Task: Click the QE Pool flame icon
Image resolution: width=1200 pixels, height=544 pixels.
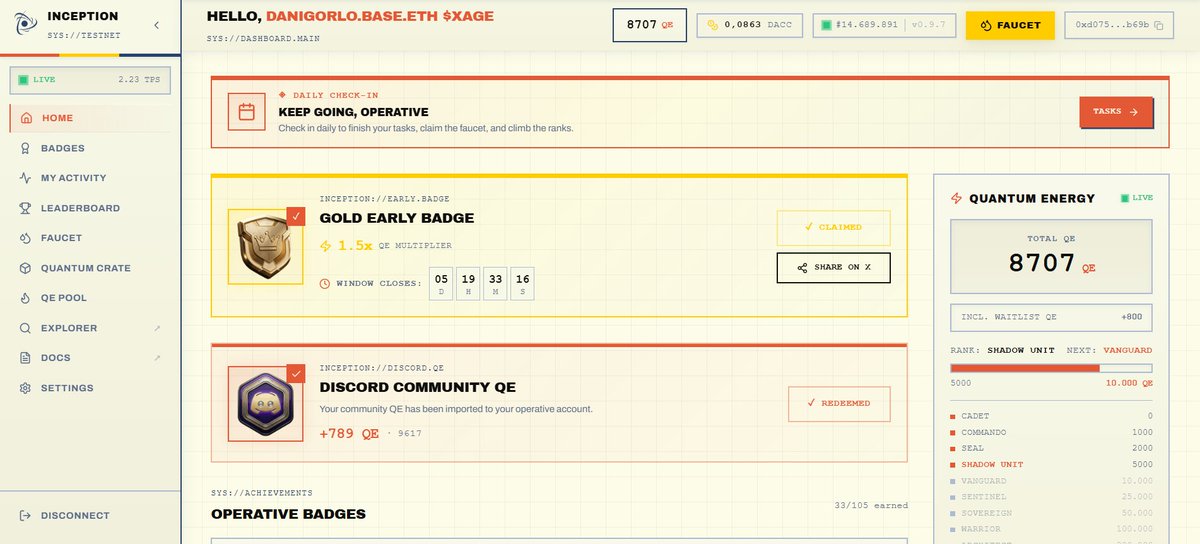Action: 26,298
